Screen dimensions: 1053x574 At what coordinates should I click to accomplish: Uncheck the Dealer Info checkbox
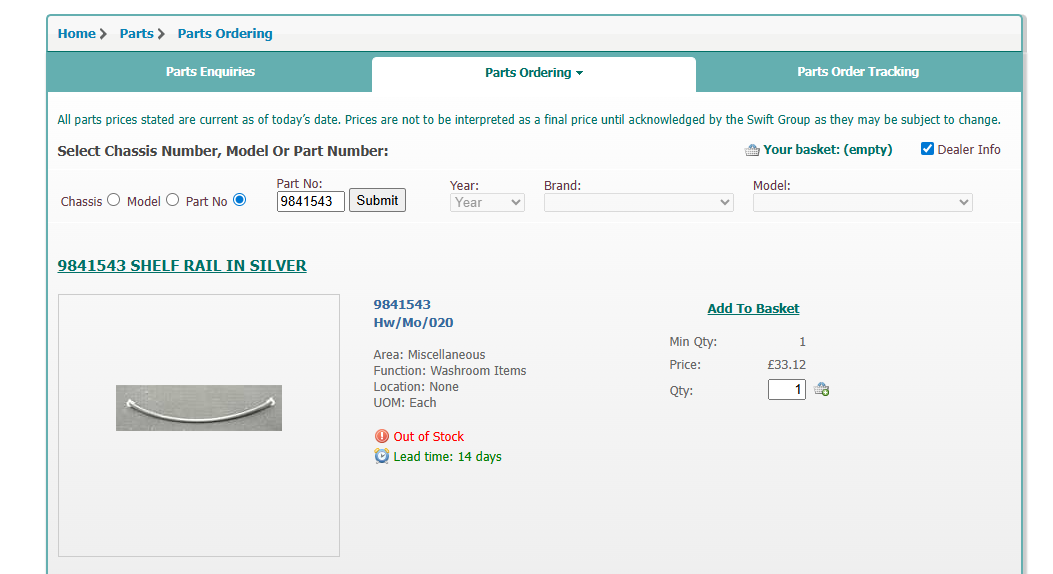click(x=927, y=149)
